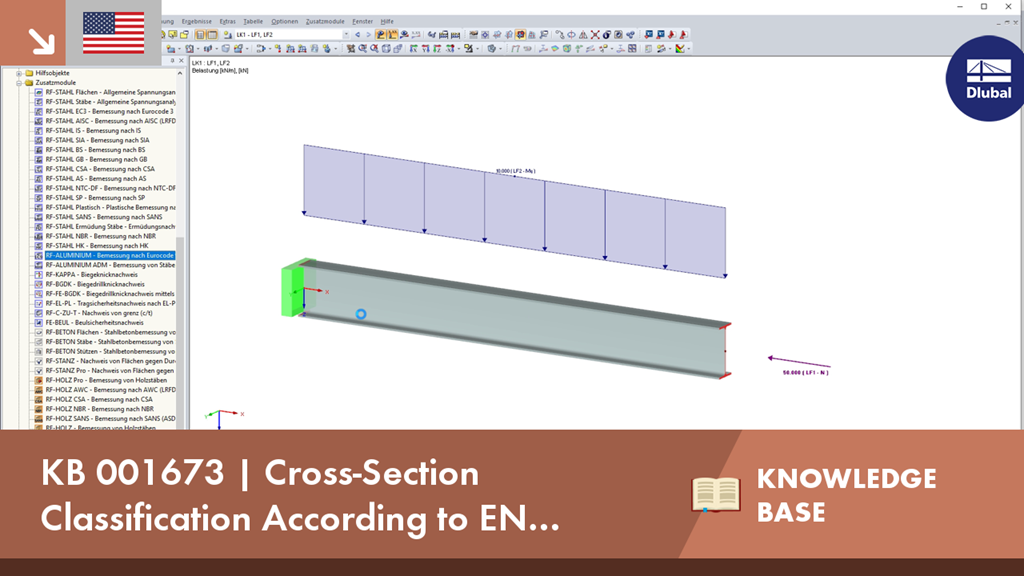Close the navigator panel with its X

click(182, 61)
